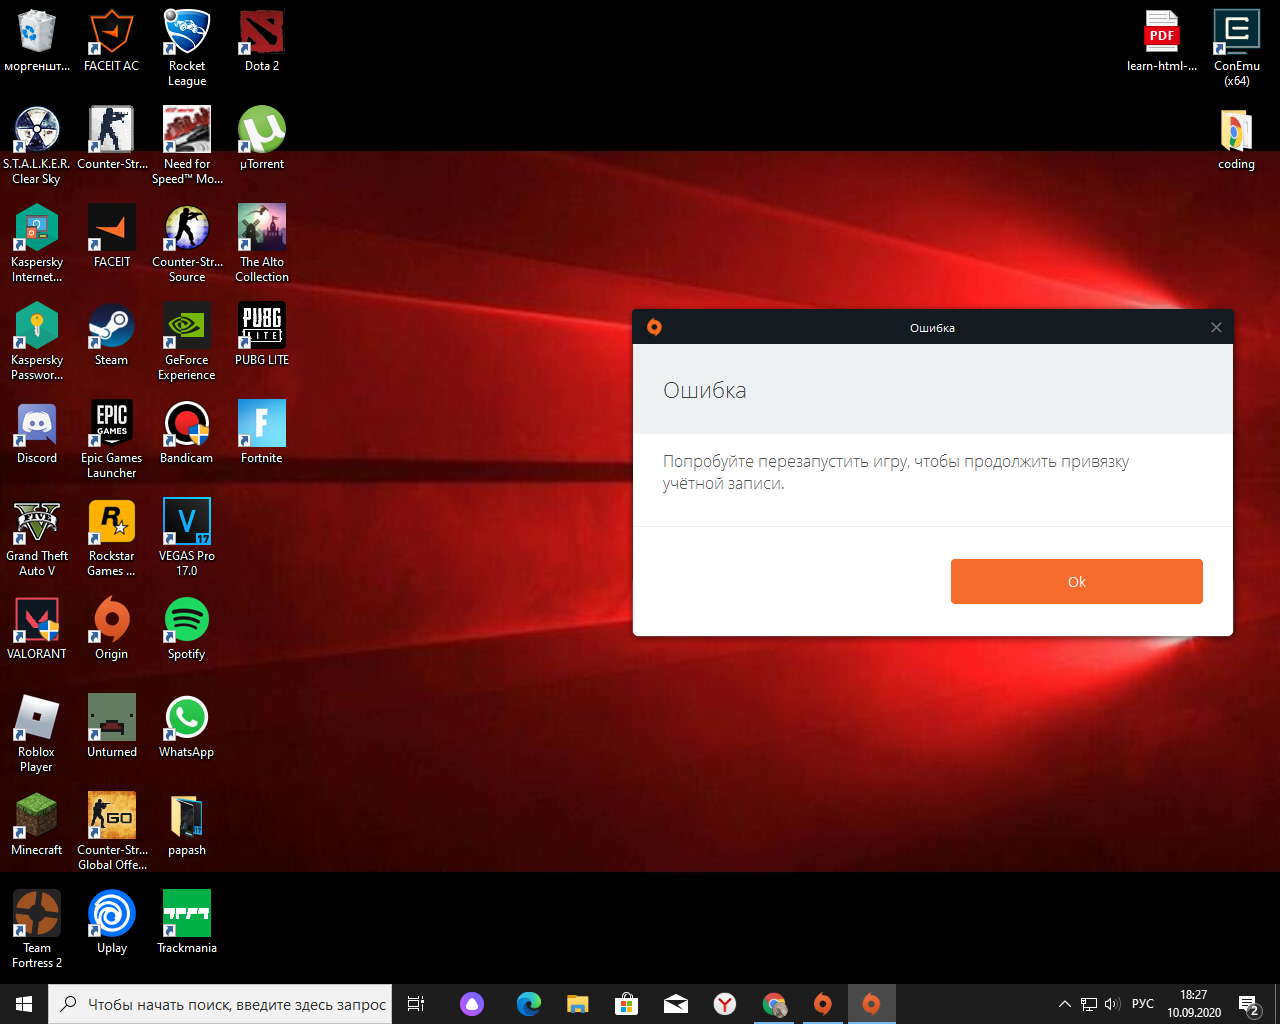This screenshot has height=1024, width=1280.
Task: Select The Alto Collection icon
Action: click(x=262, y=244)
